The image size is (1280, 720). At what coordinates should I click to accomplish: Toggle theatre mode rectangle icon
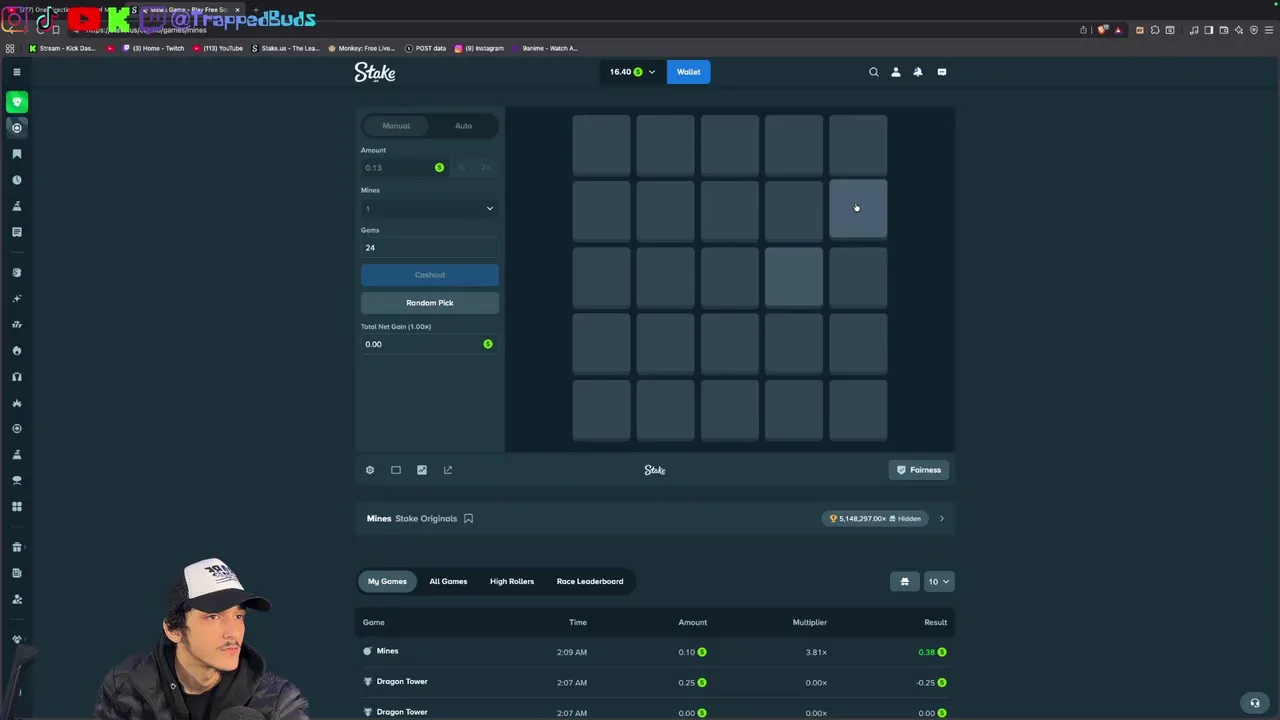[x=396, y=470]
